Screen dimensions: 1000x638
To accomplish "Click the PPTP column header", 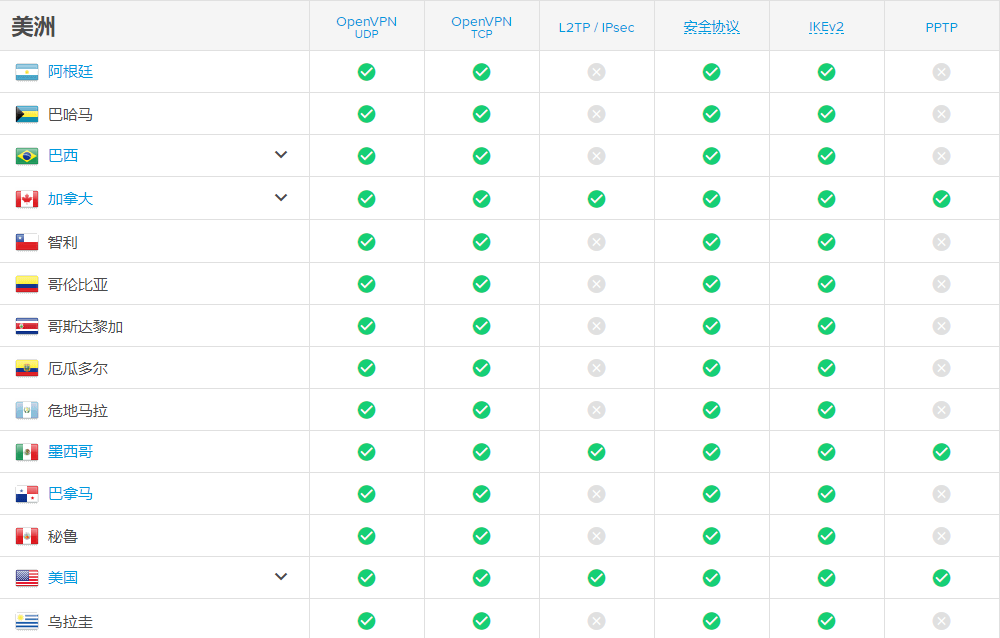I will click(941, 27).
